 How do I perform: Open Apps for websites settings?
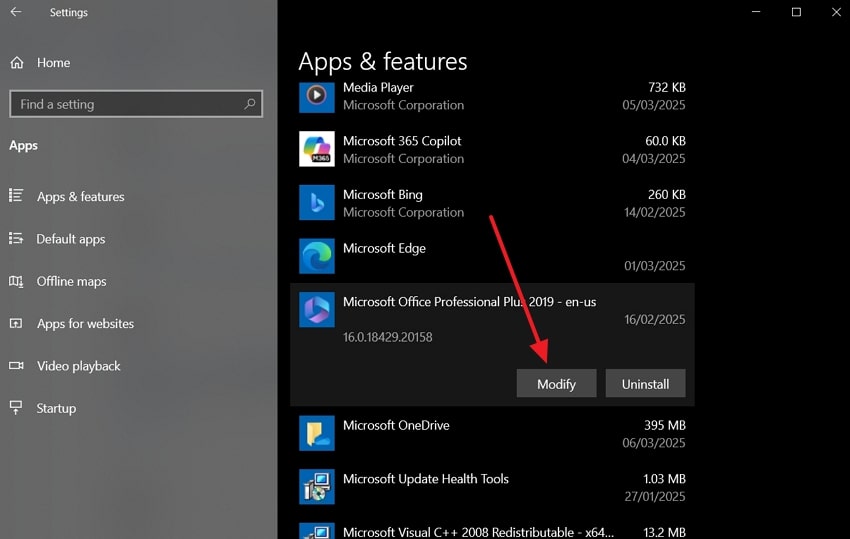[x=85, y=323]
